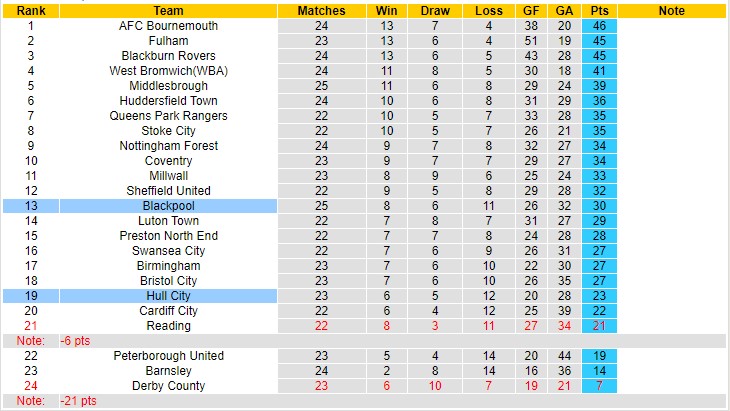Click the Note column header
730x411 pixels.
tap(672, 11)
